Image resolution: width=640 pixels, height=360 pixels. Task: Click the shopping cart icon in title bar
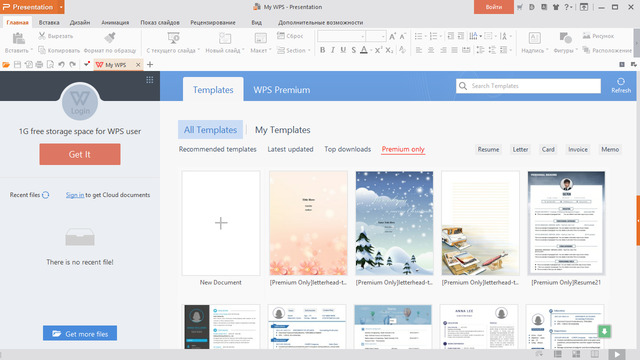pyautogui.click(x=520, y=7)
